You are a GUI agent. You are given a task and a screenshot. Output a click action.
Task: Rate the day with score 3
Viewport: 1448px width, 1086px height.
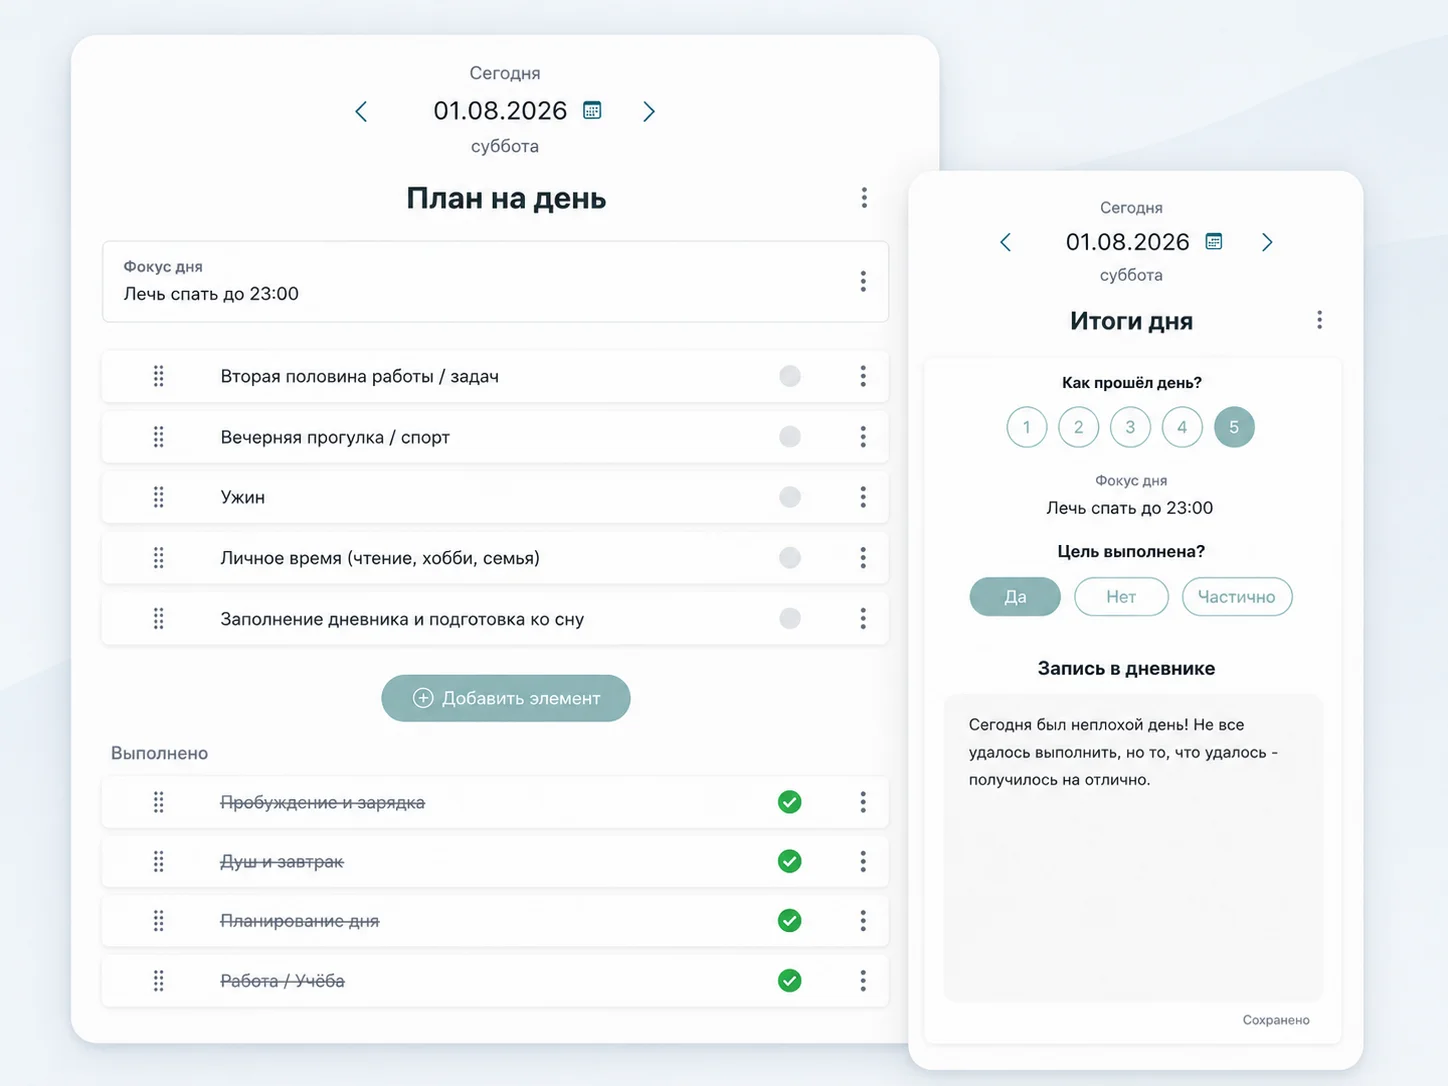[1131, 427]
